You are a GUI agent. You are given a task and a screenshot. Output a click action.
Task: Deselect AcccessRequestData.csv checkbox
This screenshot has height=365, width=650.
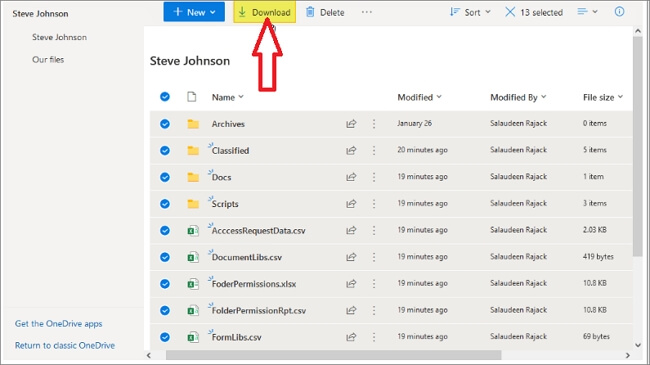[165, 230]
